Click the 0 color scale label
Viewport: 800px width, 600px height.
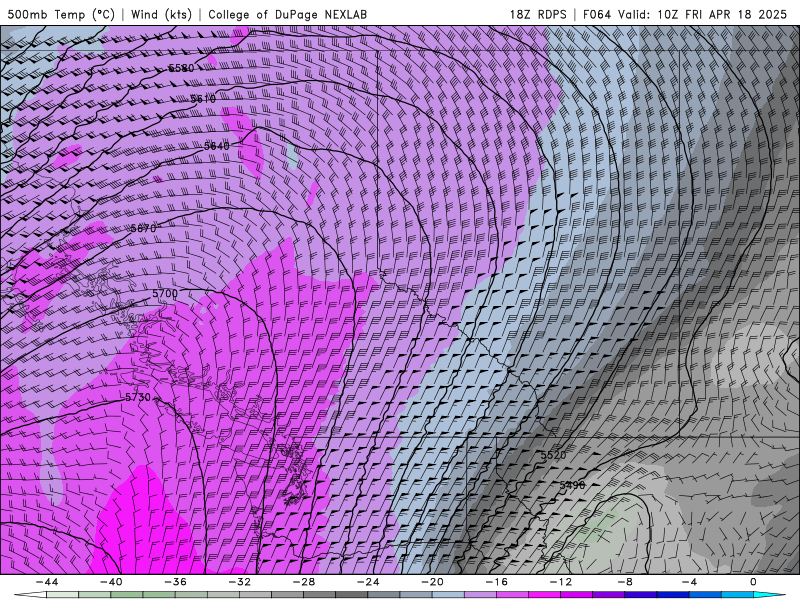(754, 582)
